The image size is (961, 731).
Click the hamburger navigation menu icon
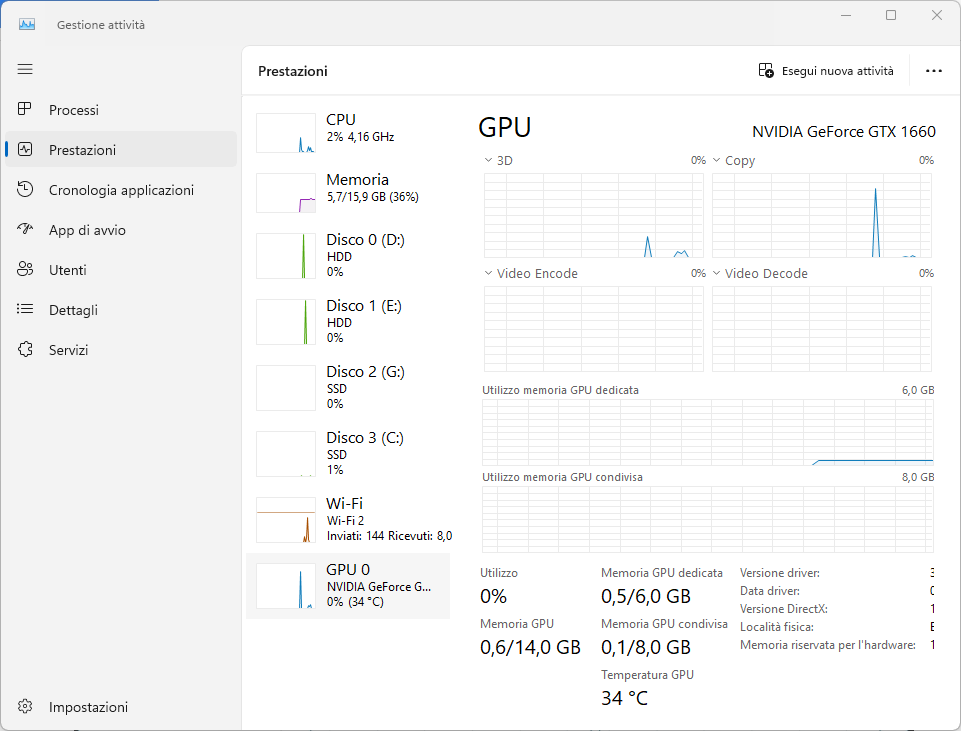coord(25,69)
